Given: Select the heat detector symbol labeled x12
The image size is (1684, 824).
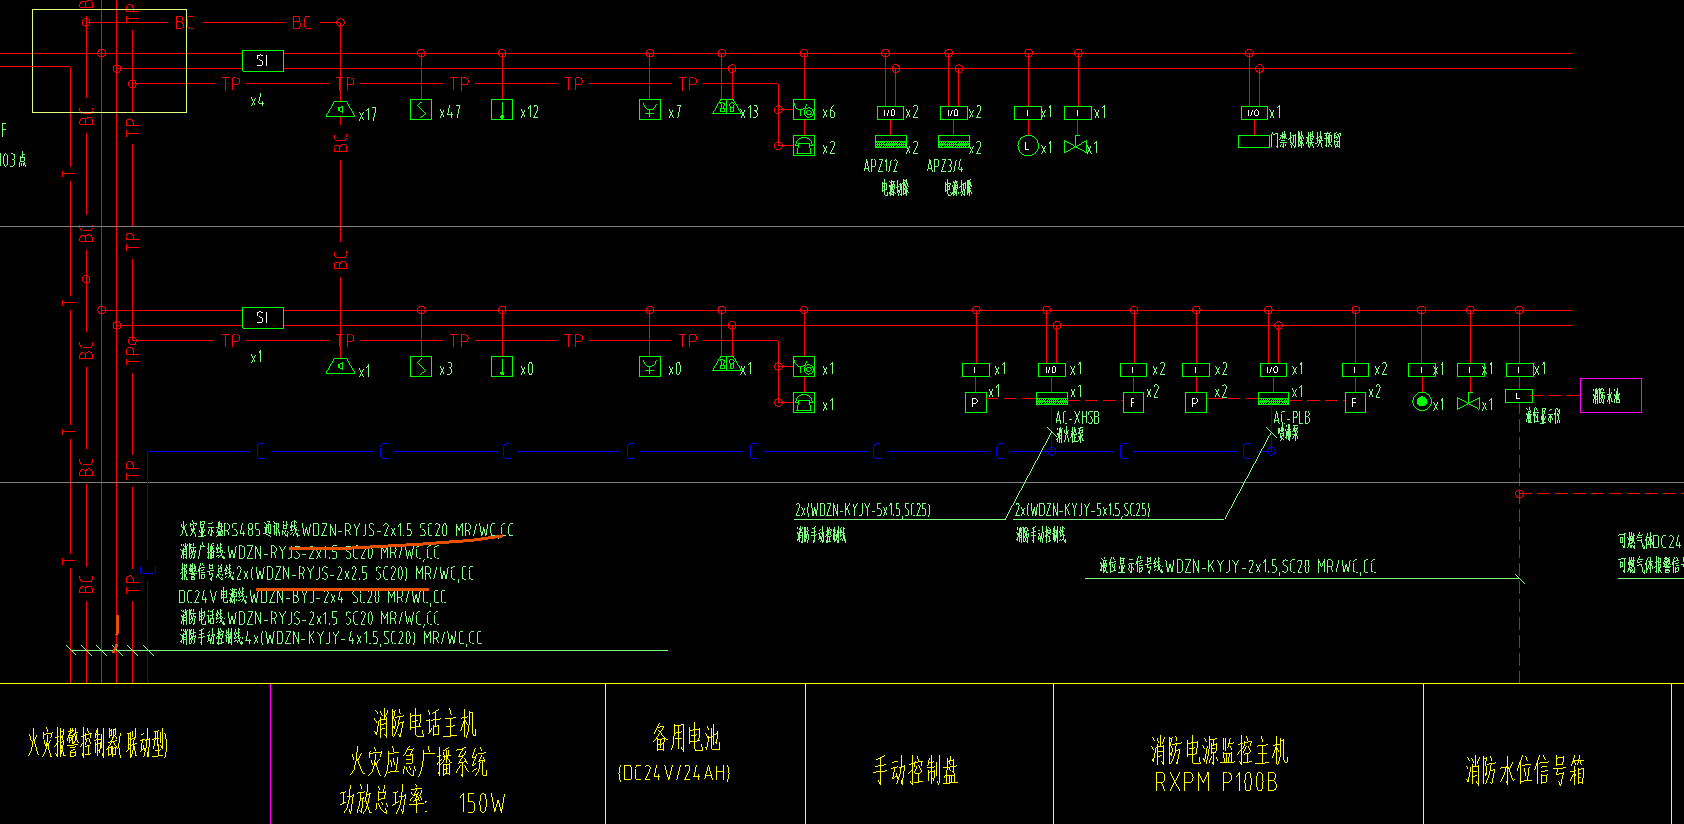Looking at the screenshot, I should pyautogui.click(x=502, y=110).
